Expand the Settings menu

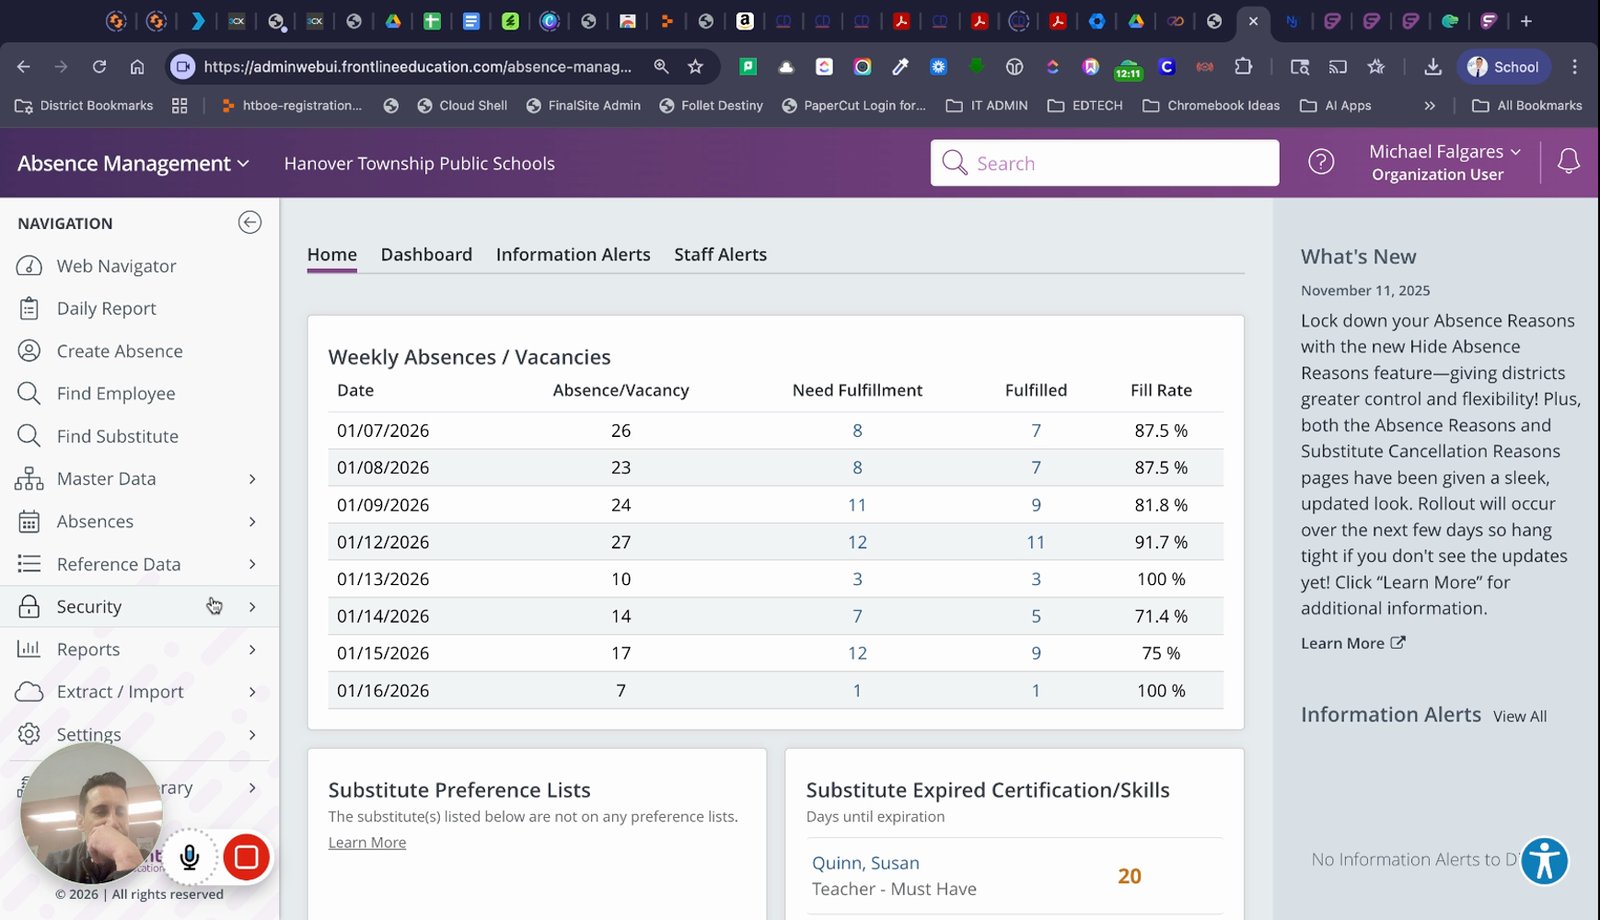139,734
